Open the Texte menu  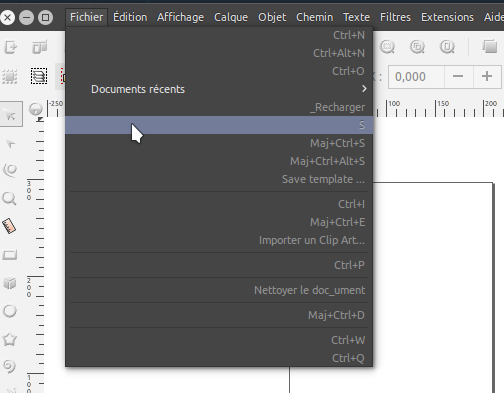tap(356, 17)
